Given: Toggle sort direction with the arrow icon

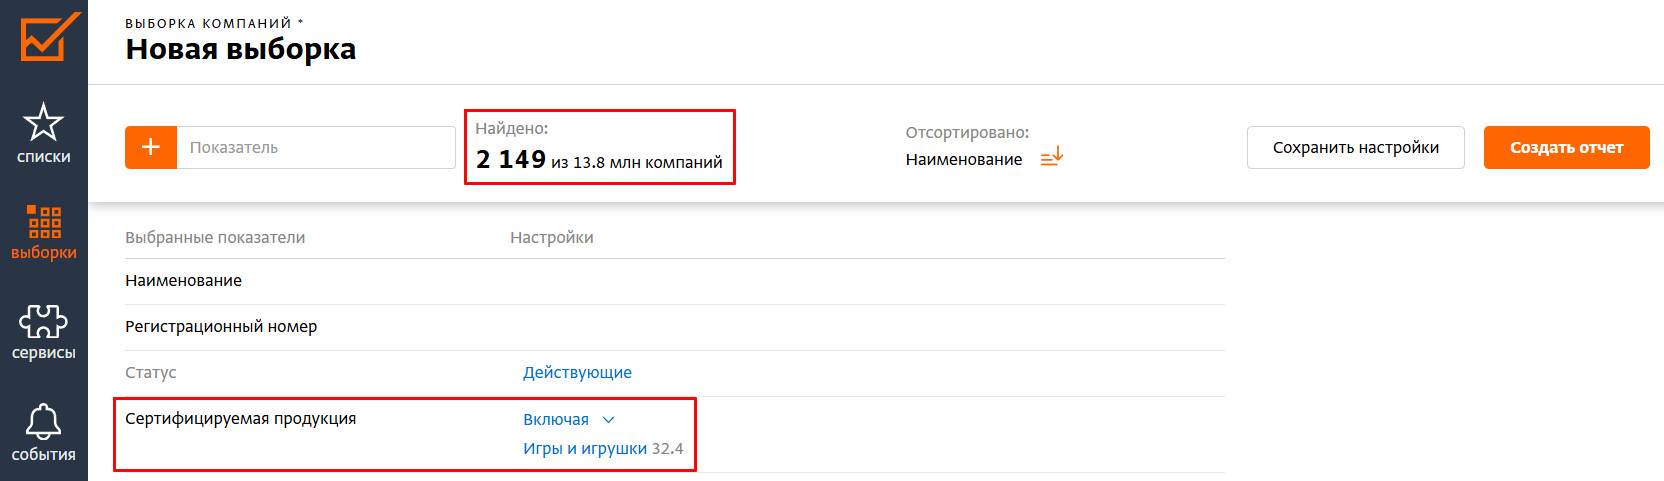Looking at the screenshot, I should click(1052, 158).
